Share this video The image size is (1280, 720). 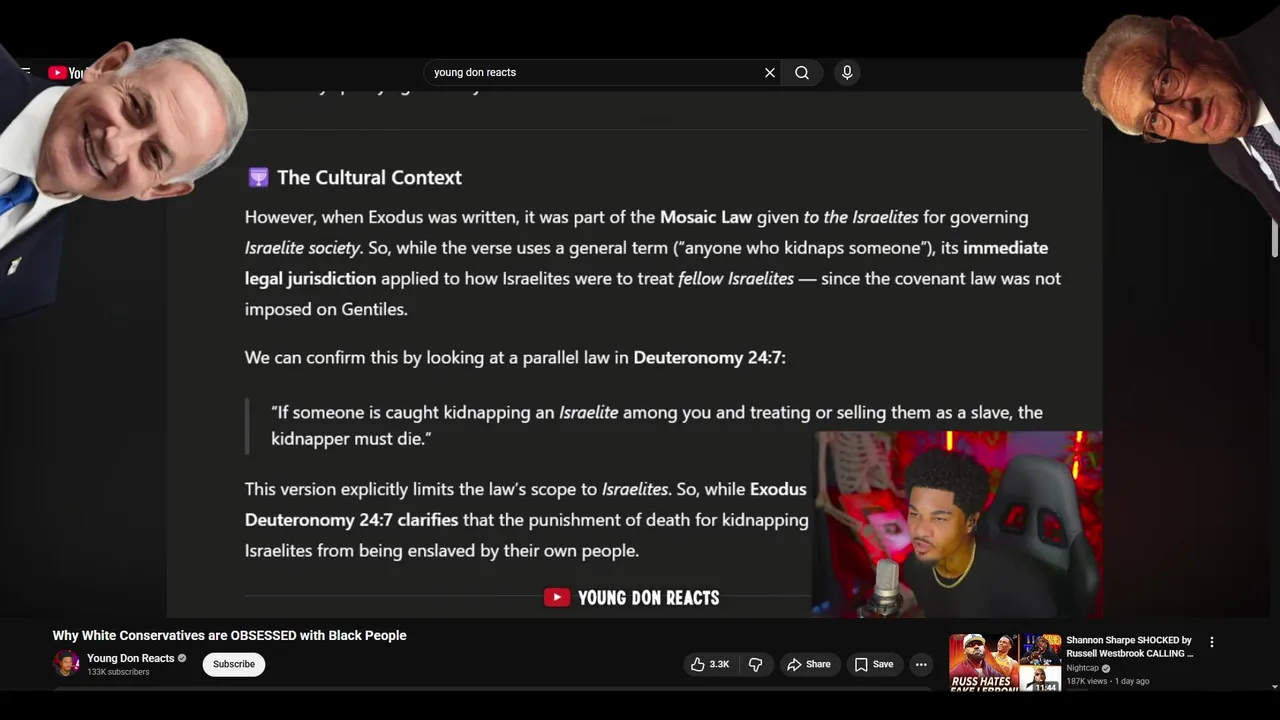coord(809,664)
